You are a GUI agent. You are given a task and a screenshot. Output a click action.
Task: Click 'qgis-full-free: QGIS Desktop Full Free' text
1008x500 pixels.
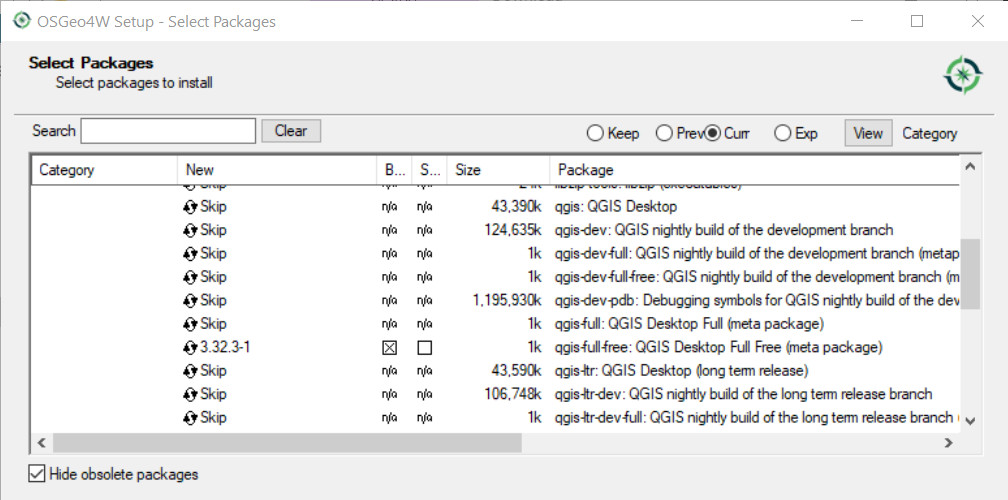click(719, 348)
